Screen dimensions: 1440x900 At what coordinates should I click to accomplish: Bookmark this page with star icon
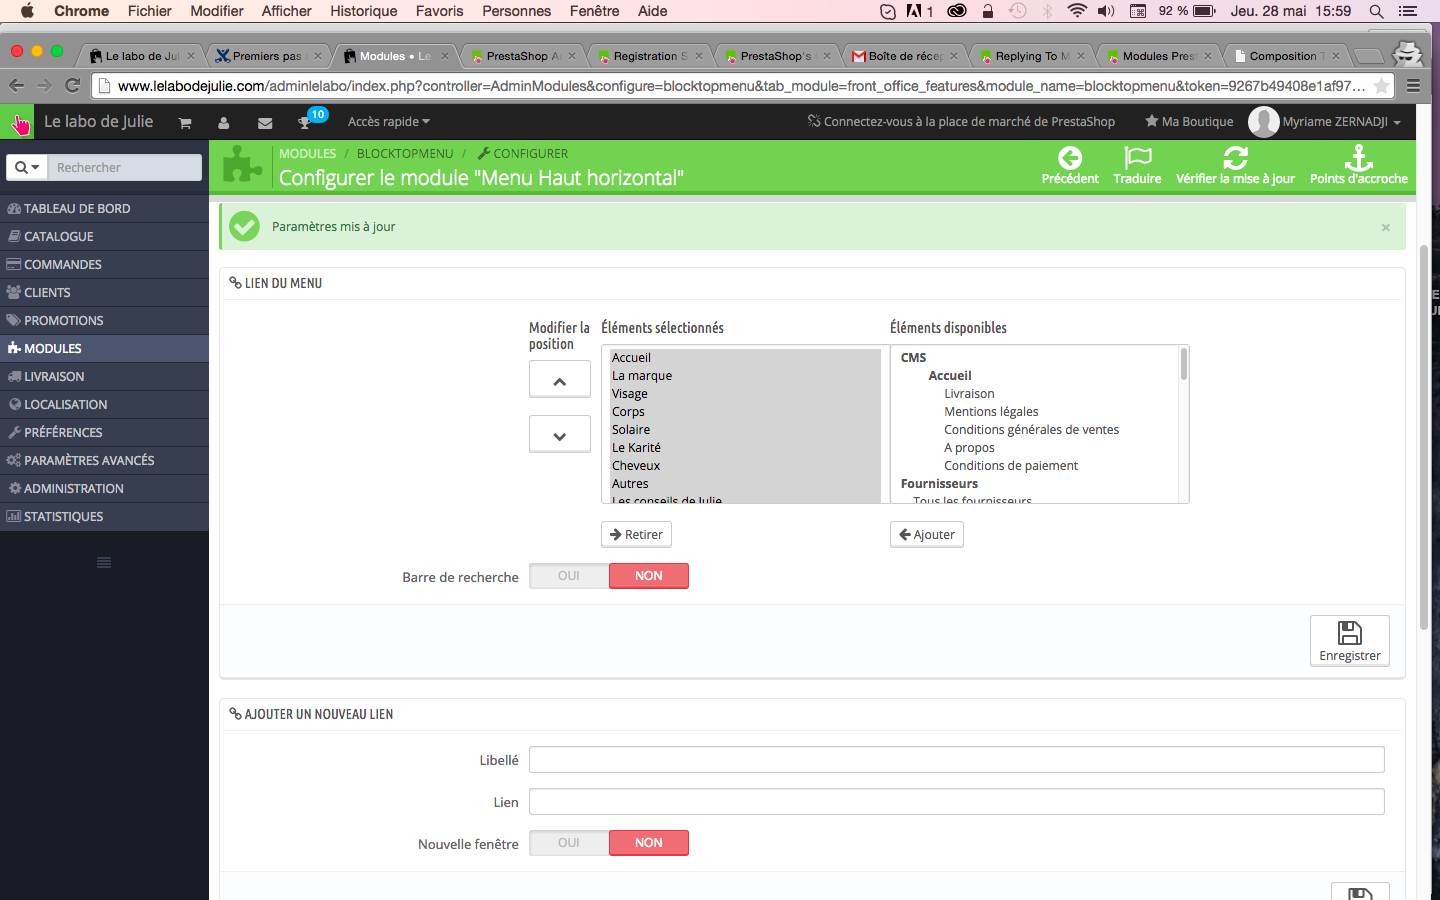click(x=1382, y=86)
